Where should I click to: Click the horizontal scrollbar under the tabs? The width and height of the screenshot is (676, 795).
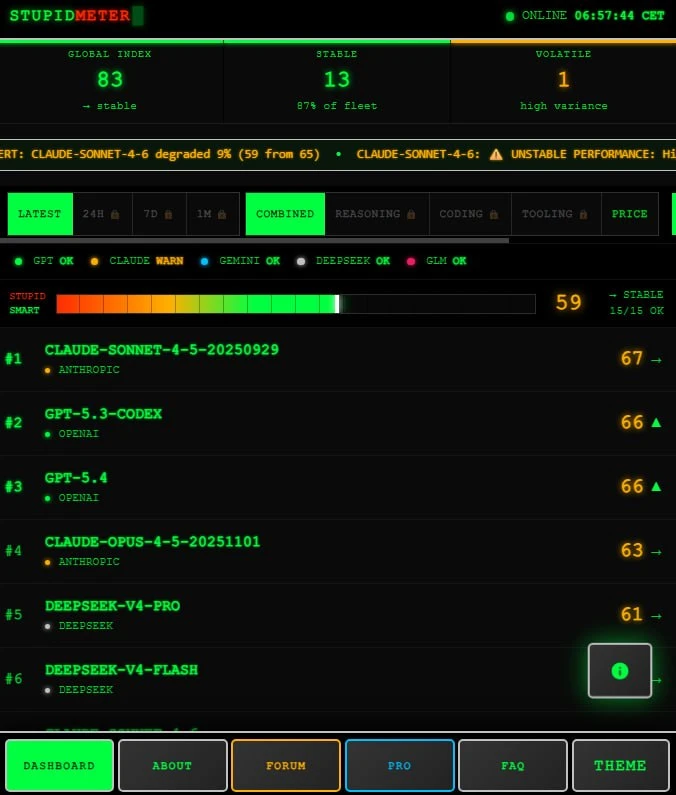[254, 241]
